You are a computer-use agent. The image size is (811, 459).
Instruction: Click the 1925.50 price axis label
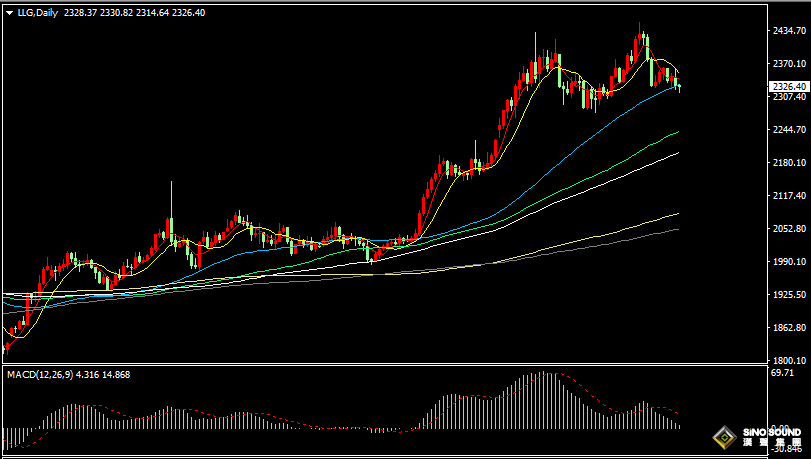coord(790,296)
